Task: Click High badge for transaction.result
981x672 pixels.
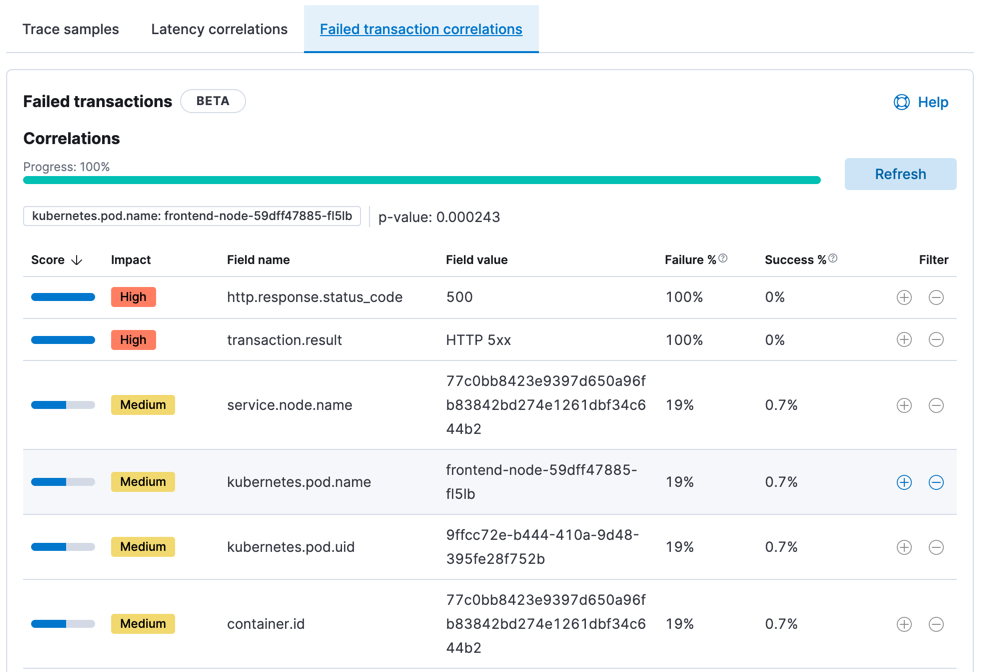Action: coord(133,340)
